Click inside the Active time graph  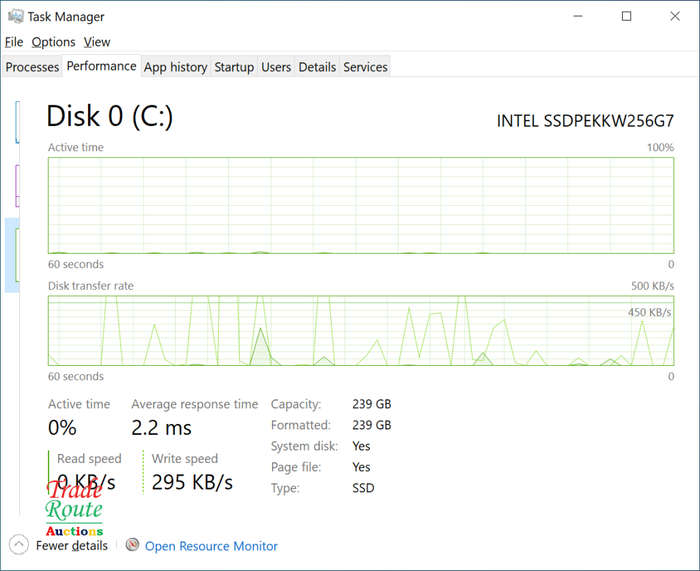click(x=361, y=205)
